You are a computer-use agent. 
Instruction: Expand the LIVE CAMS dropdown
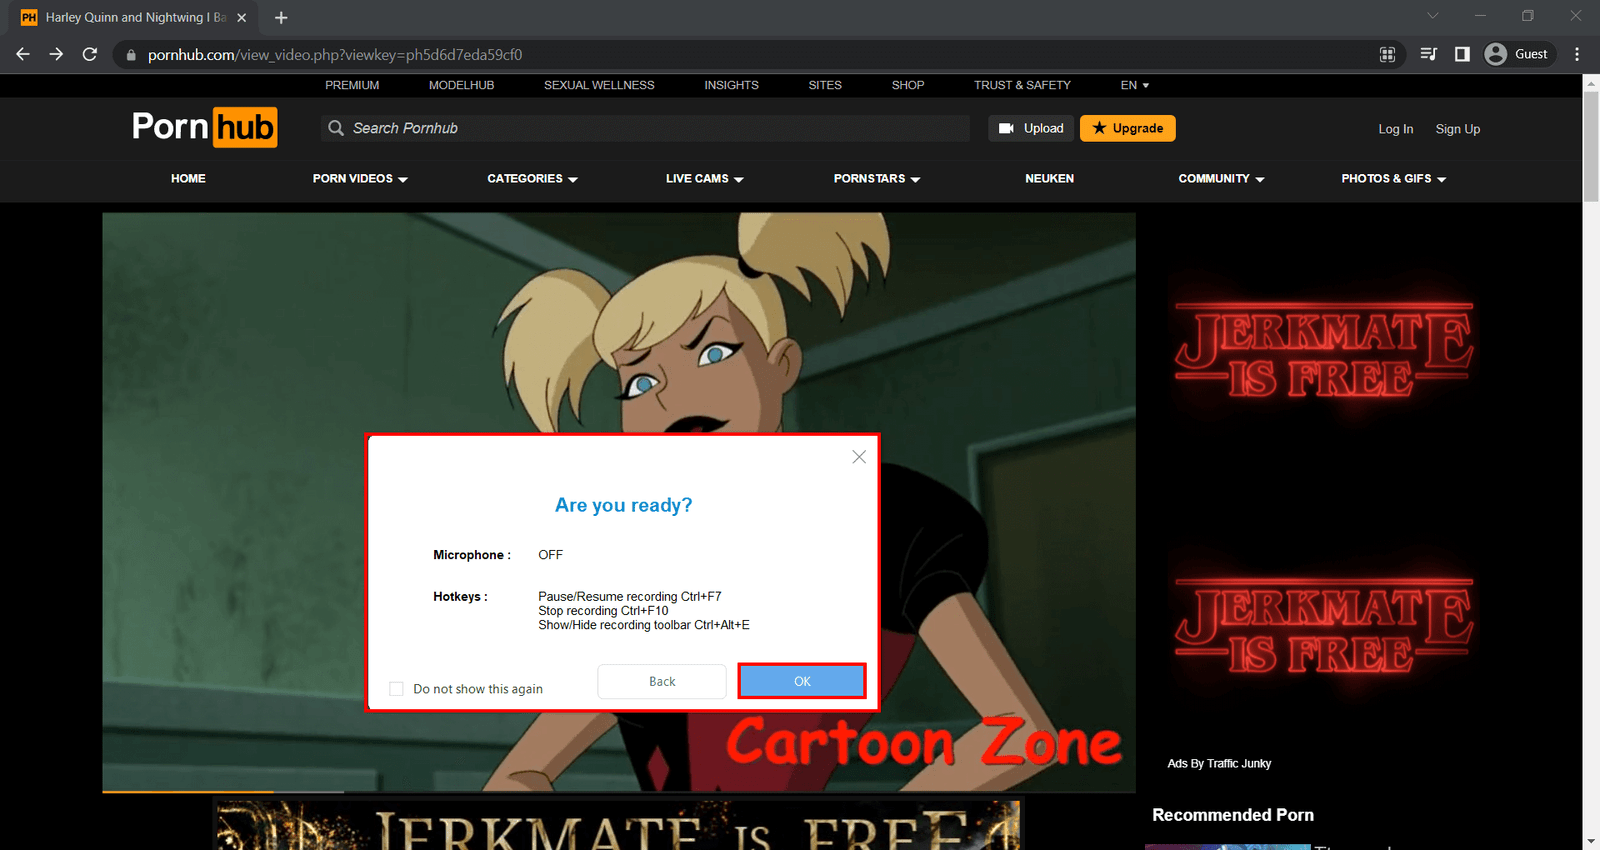[x=705, y=179]
